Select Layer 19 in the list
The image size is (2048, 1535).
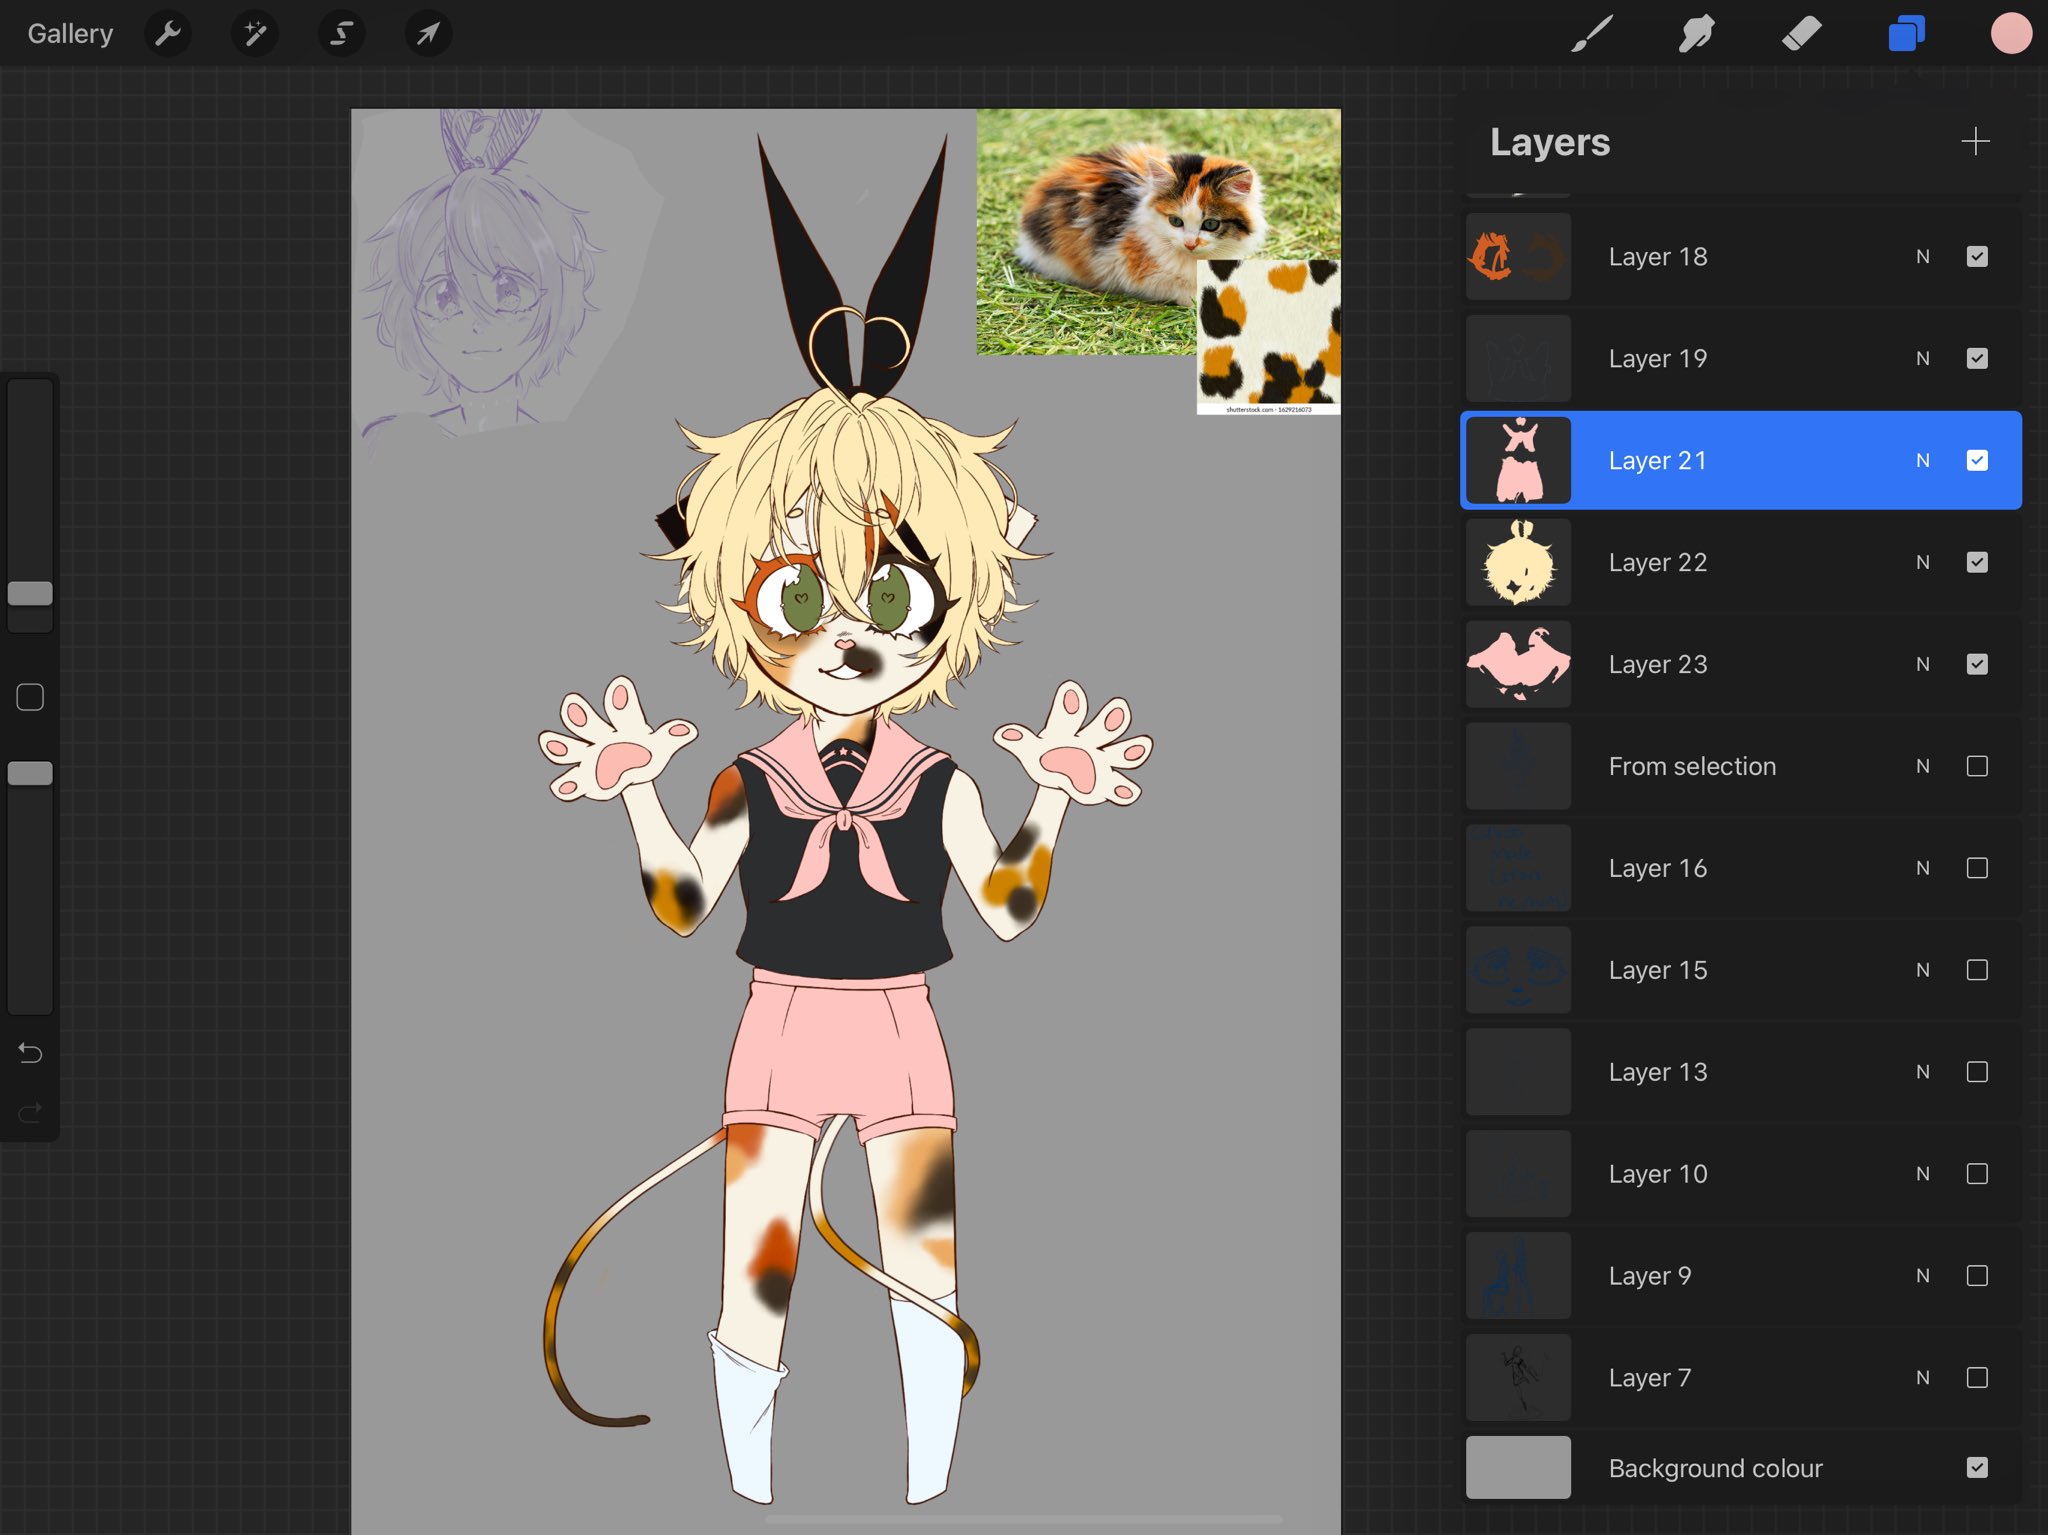pyautogui.click(x=1700, y=359)
